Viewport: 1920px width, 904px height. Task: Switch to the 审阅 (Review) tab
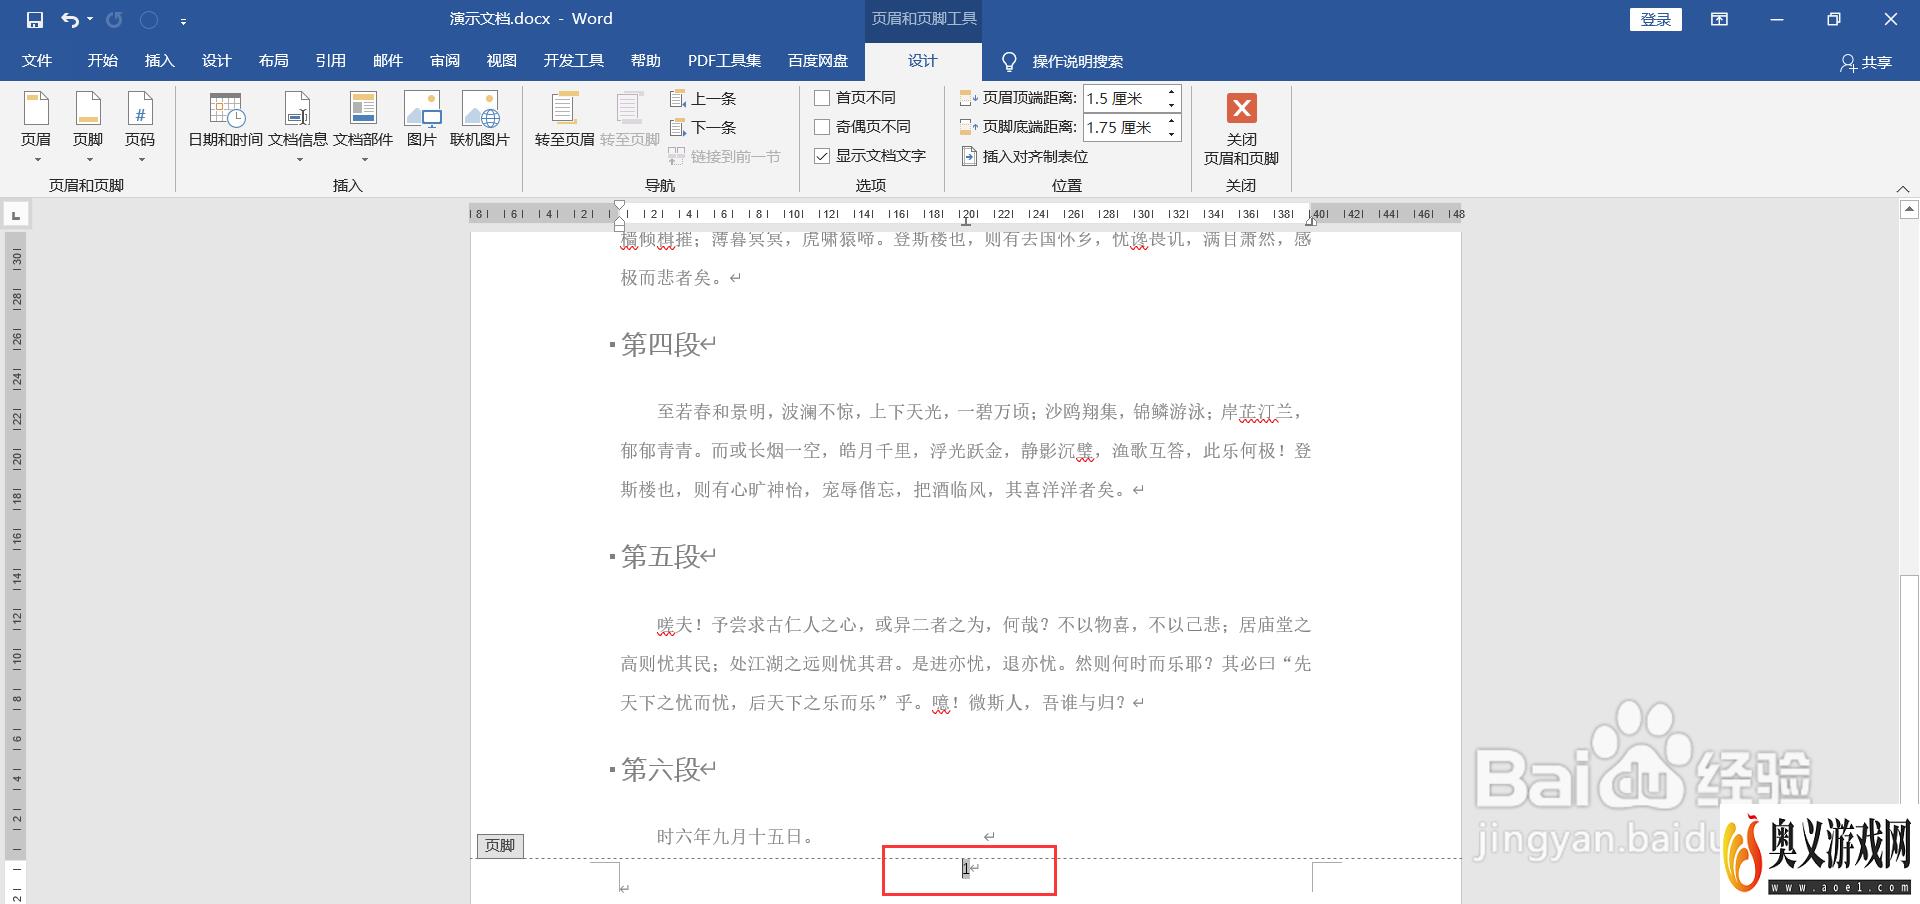pos(445,61)
